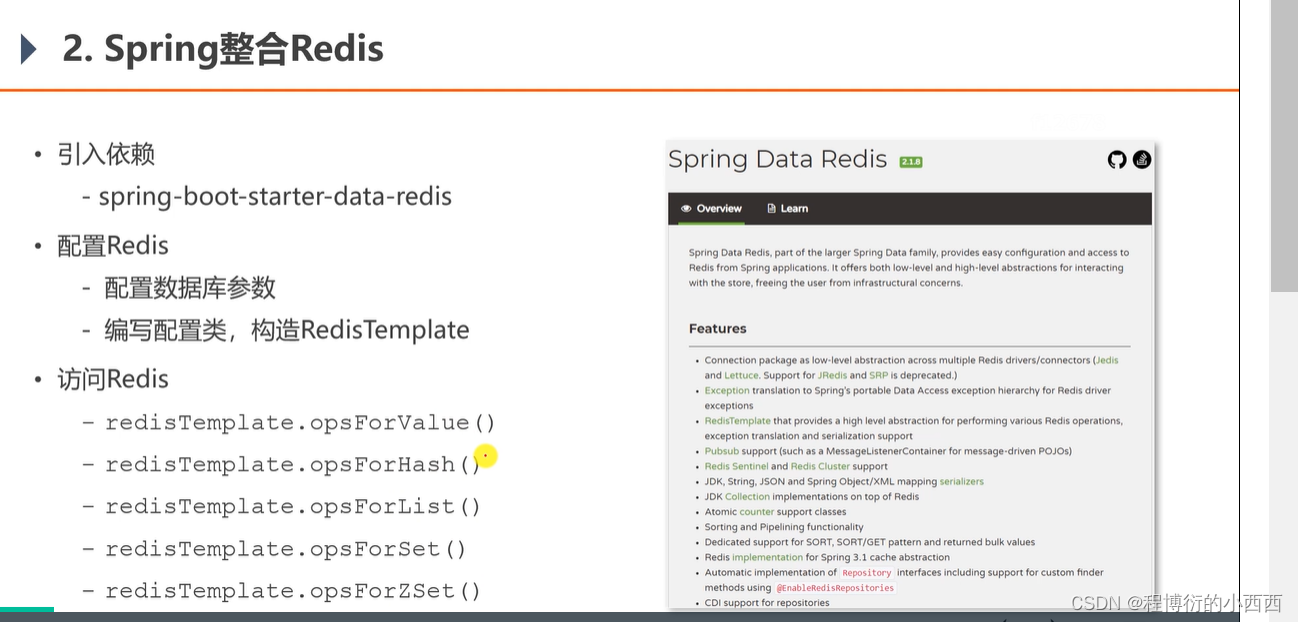Click the yellow cursor highlight dot

pyautogui.click(x=486, y=456)
